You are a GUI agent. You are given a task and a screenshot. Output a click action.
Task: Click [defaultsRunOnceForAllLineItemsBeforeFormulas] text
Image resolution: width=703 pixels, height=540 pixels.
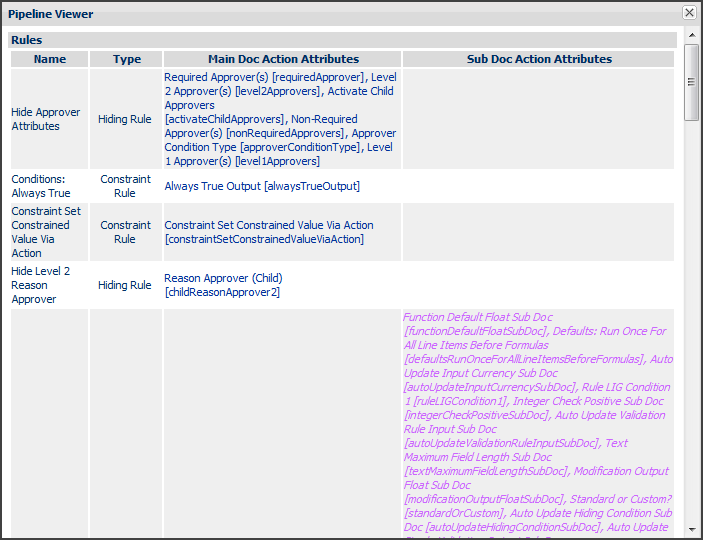[524, 359]
